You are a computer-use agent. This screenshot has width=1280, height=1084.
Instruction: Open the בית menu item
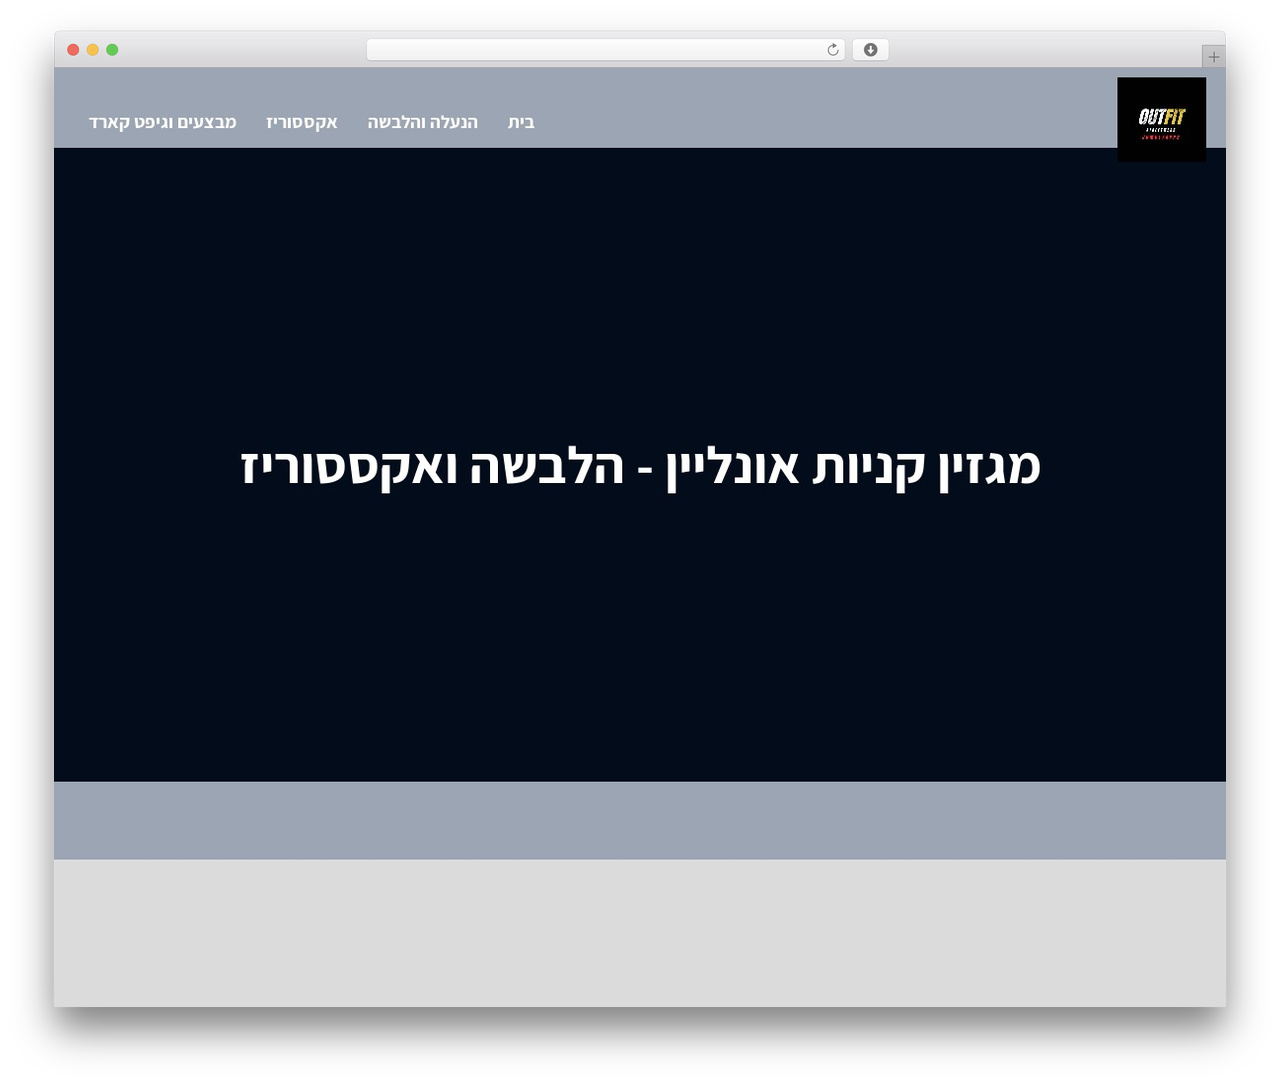[521, 122]
